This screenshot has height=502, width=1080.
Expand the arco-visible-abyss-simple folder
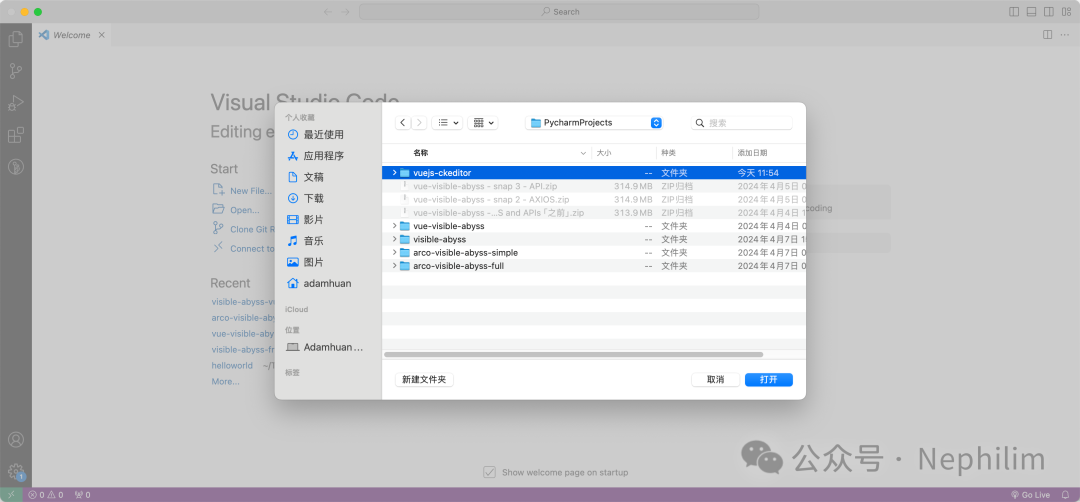(394, 253)
